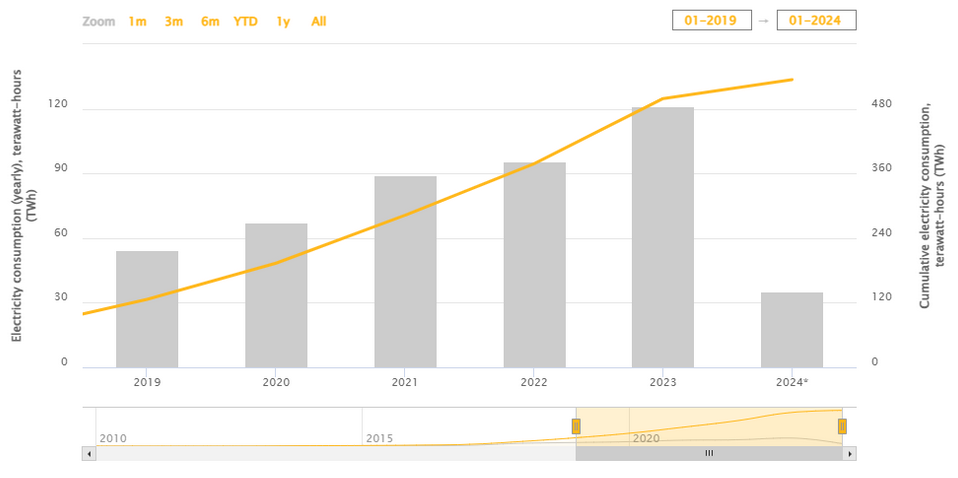
Task: Click the 2019 consumption bar
Action: click(x=147, y=309)
